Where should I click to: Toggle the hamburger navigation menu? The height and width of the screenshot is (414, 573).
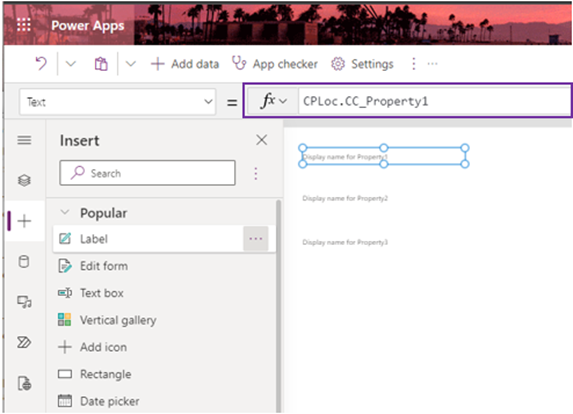(24, 140)
